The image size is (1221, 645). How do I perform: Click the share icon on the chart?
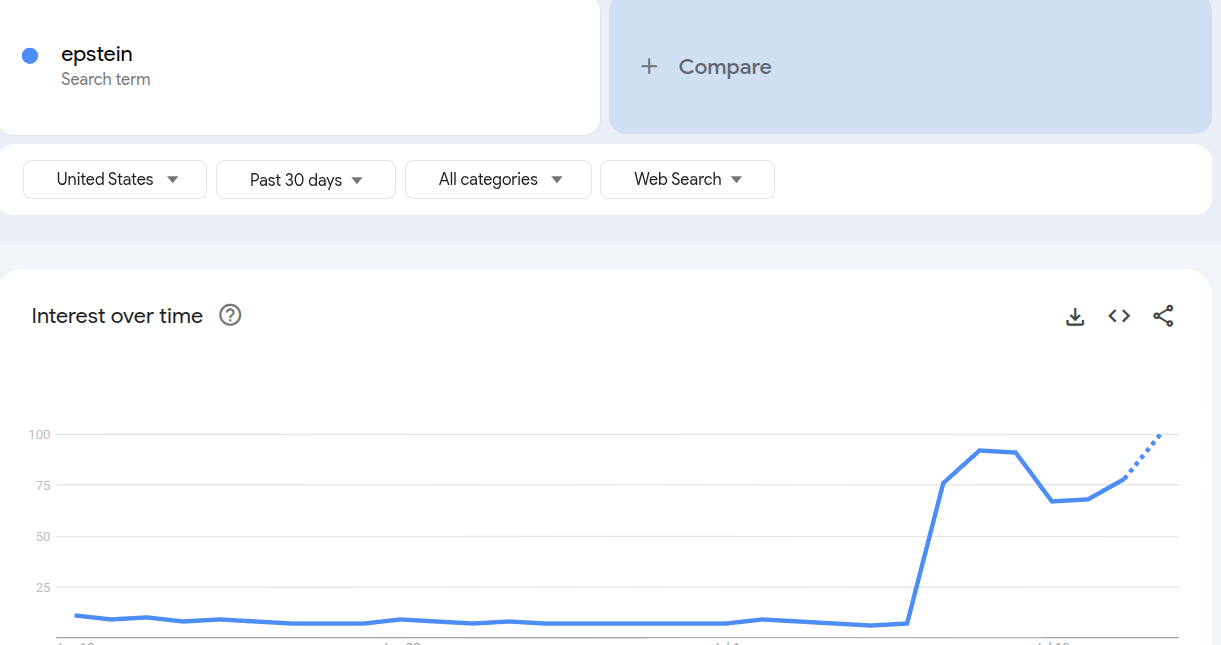(1163, 316)
